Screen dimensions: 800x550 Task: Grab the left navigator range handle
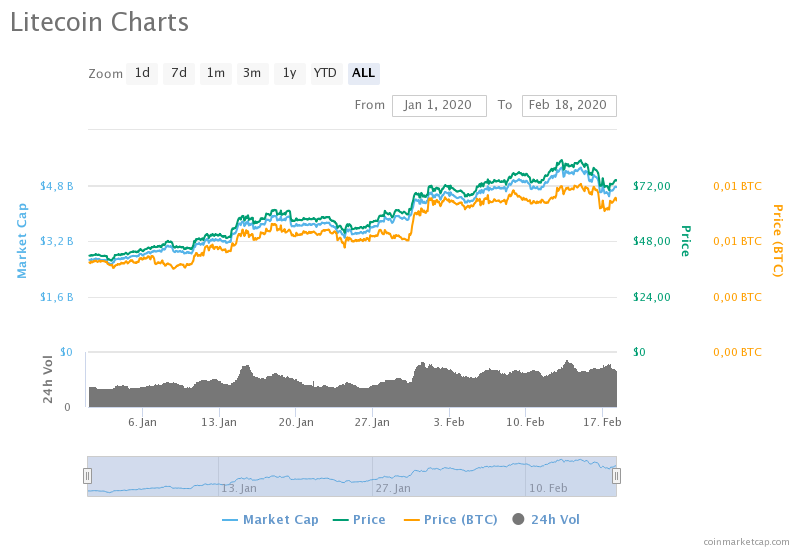87,476
